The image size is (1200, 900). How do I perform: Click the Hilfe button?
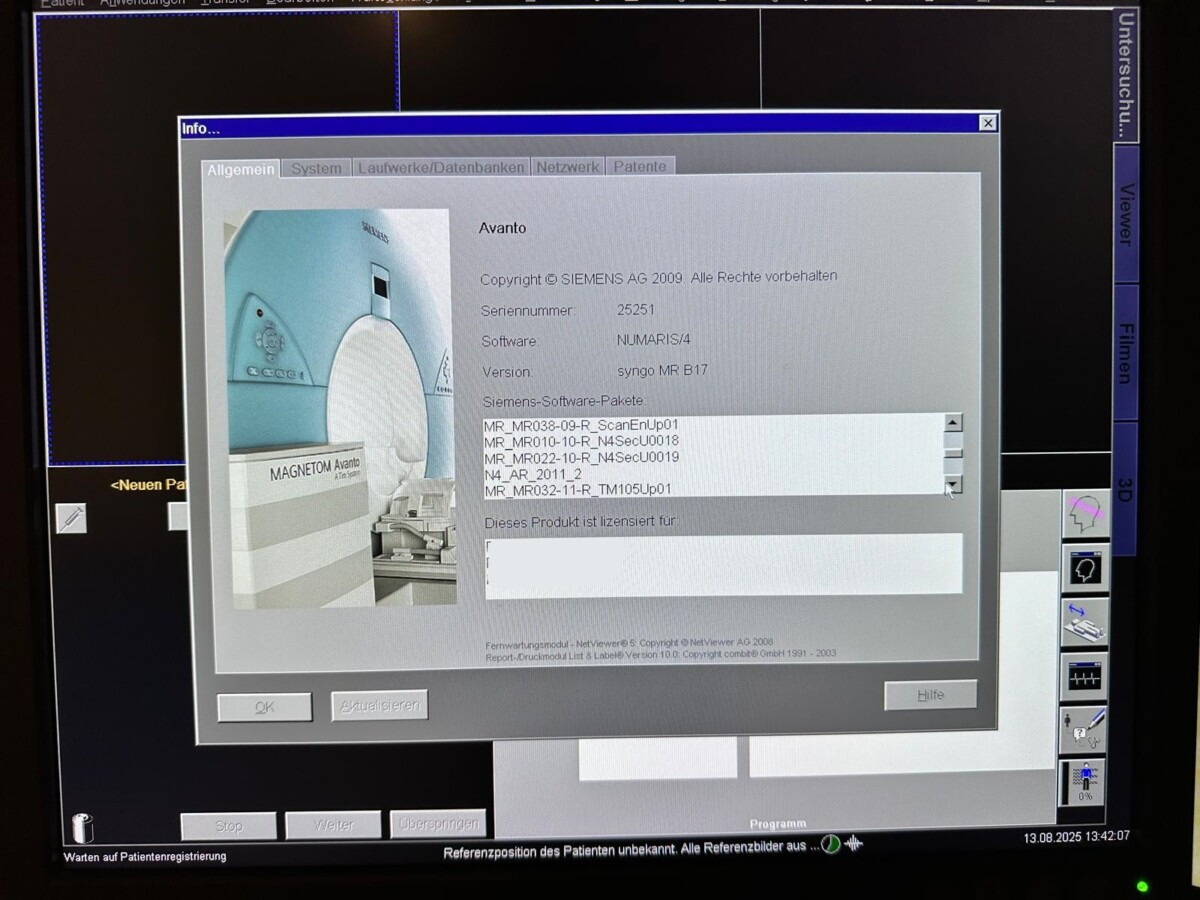930,695
